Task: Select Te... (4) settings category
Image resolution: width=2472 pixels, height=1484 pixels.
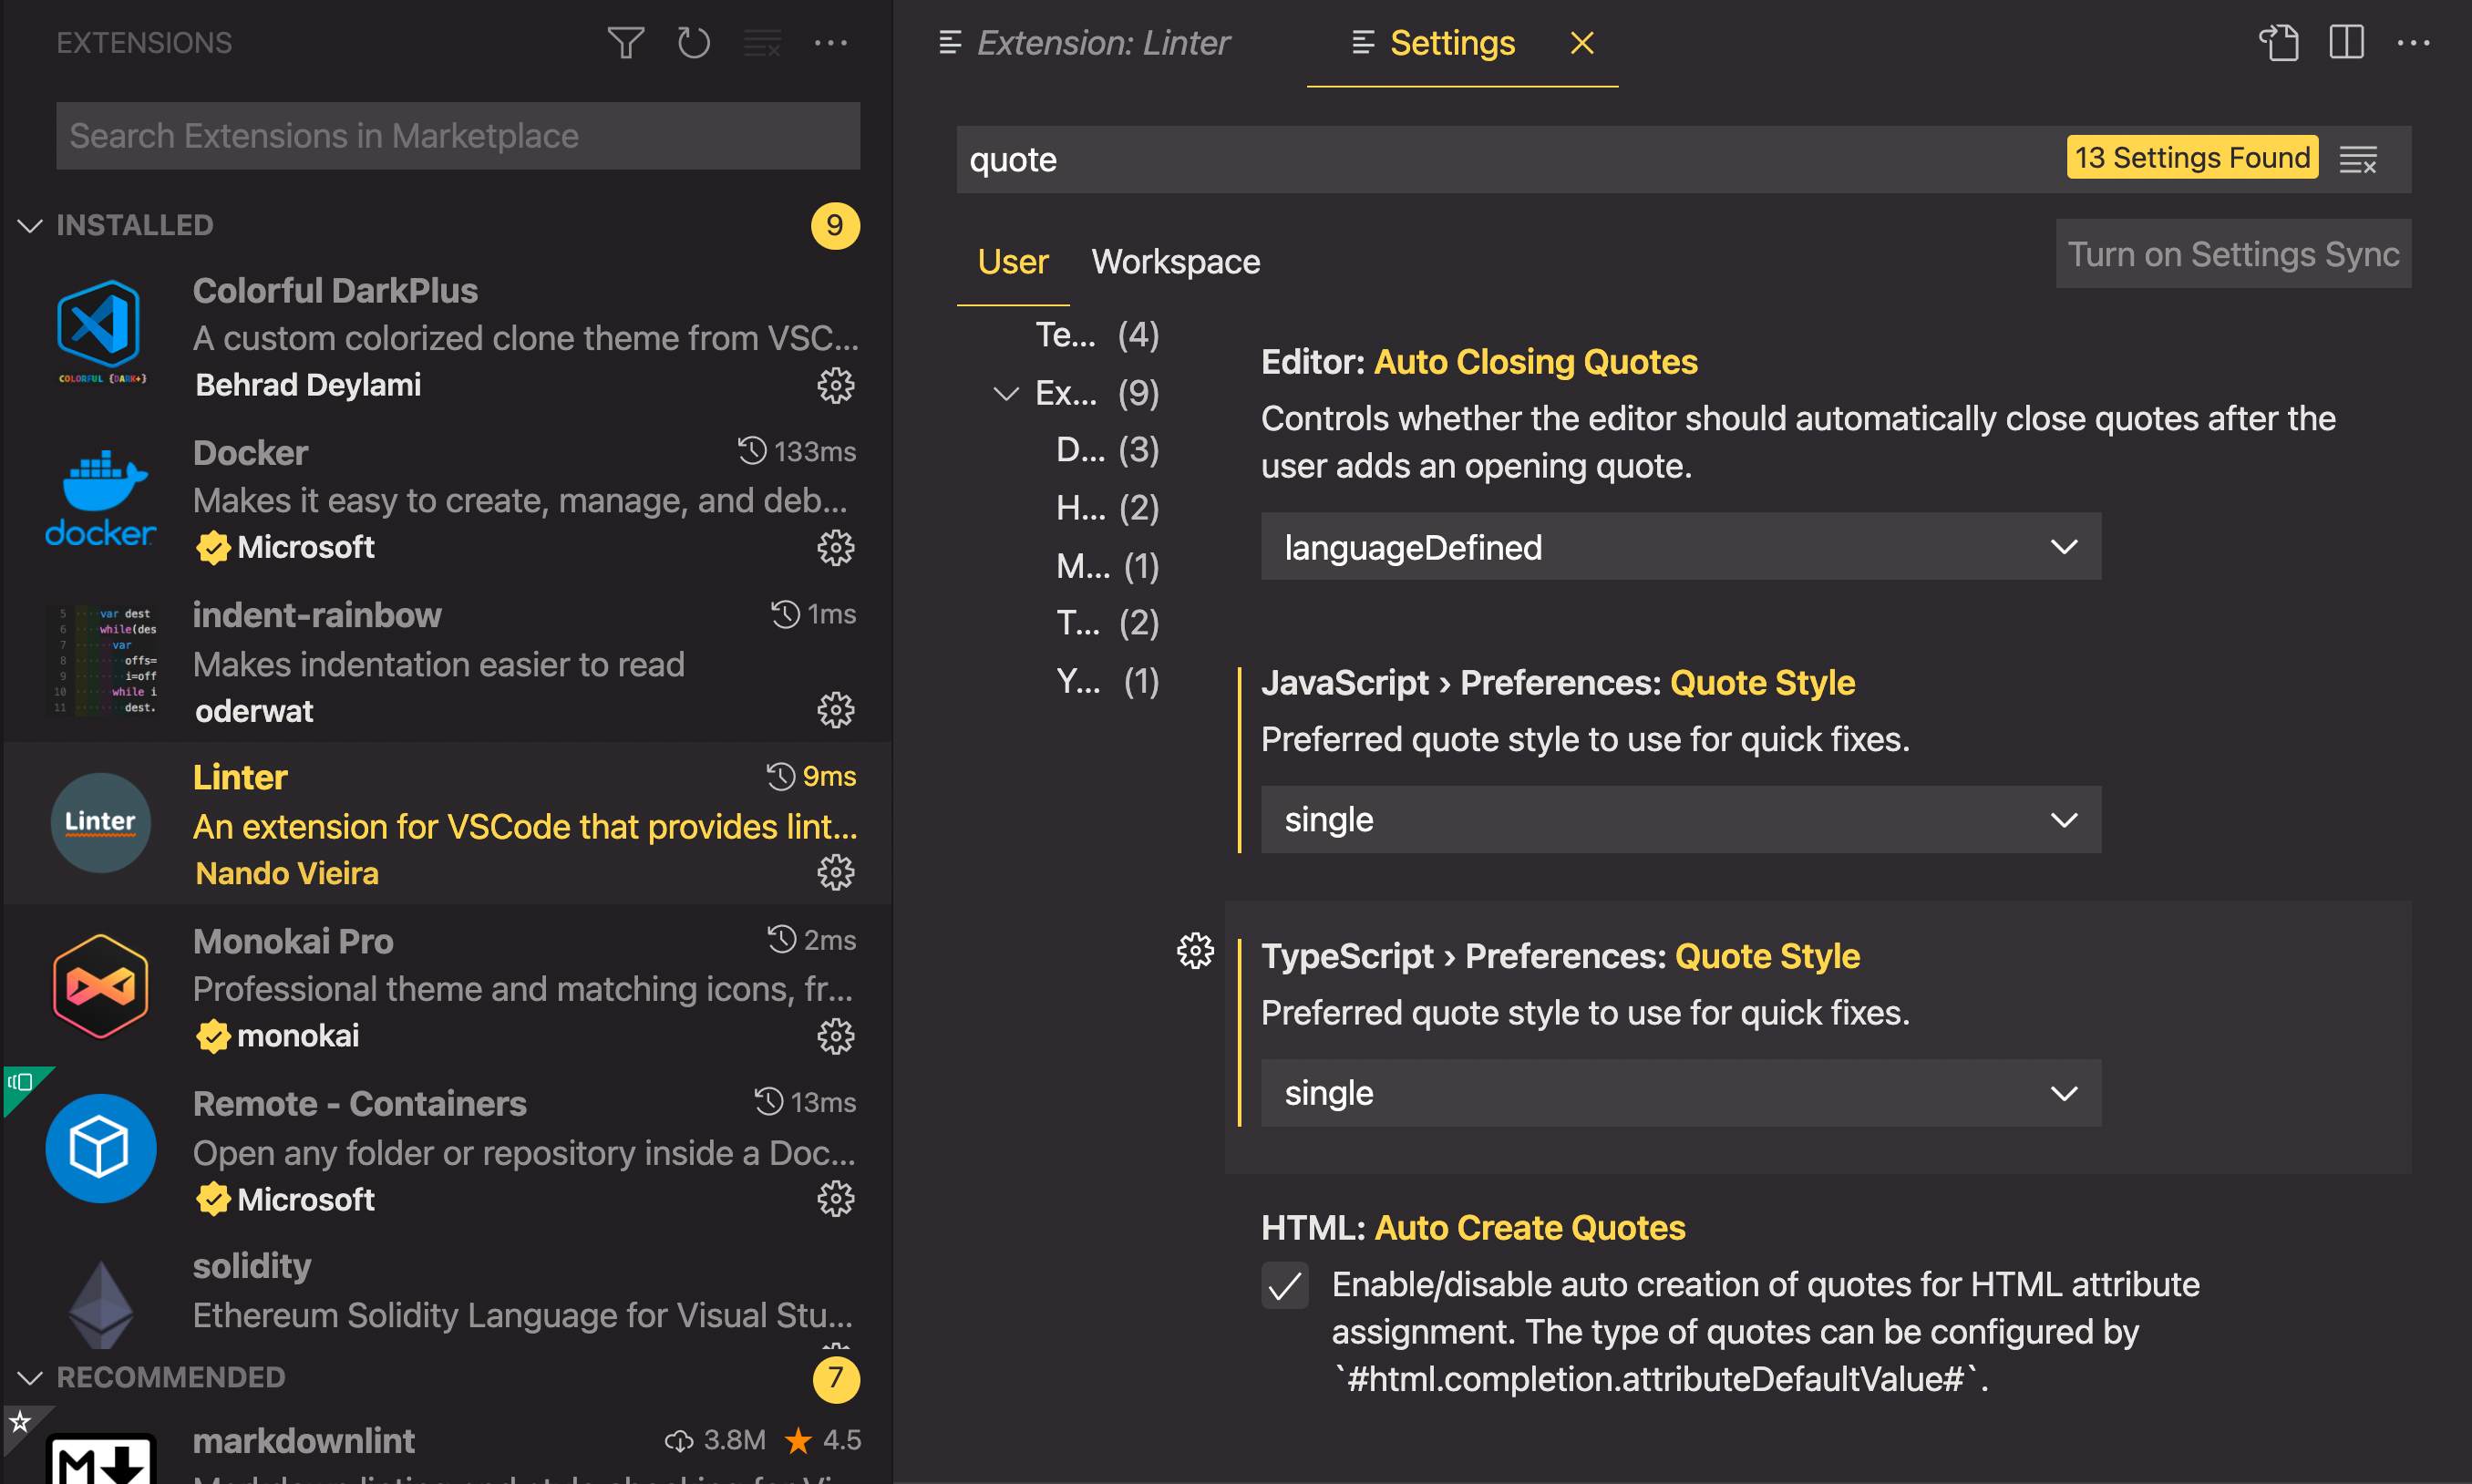Action: (1097, 334)
